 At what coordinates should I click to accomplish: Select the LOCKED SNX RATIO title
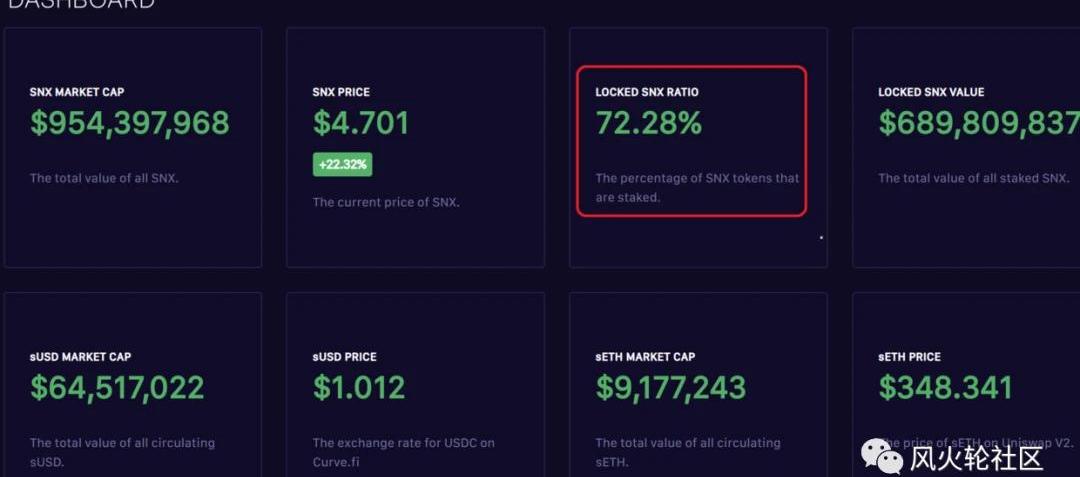(x=647, y=92)
